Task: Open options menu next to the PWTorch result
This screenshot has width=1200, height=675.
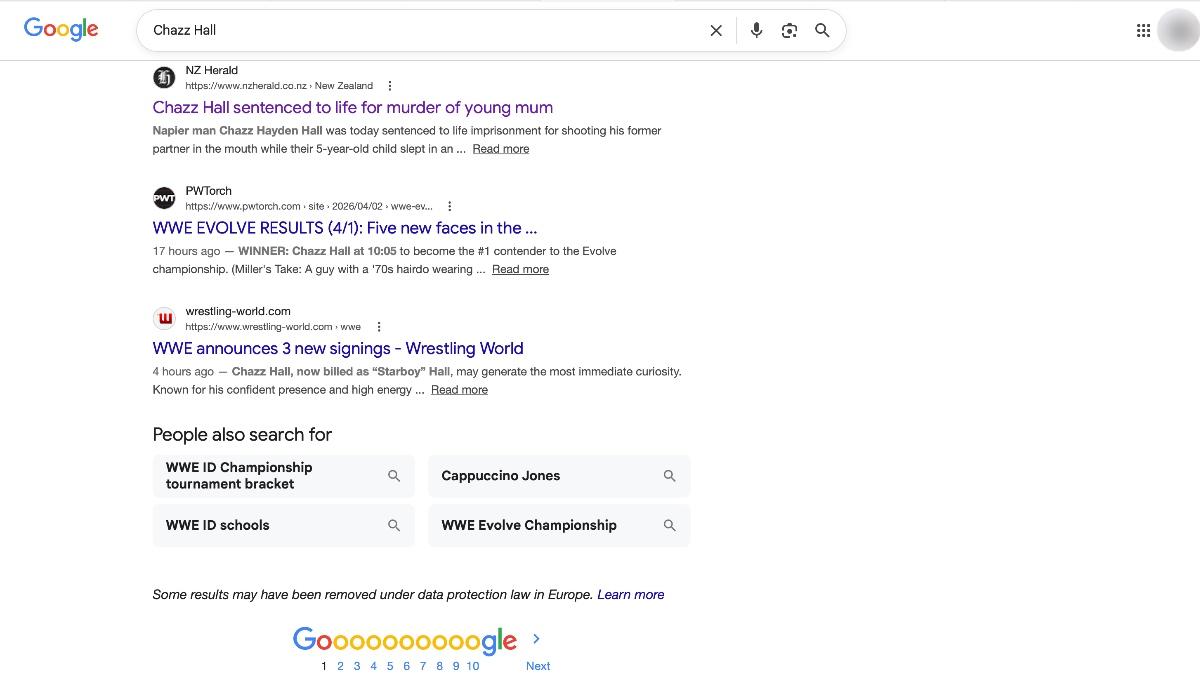Action: [x=449, y=205]
